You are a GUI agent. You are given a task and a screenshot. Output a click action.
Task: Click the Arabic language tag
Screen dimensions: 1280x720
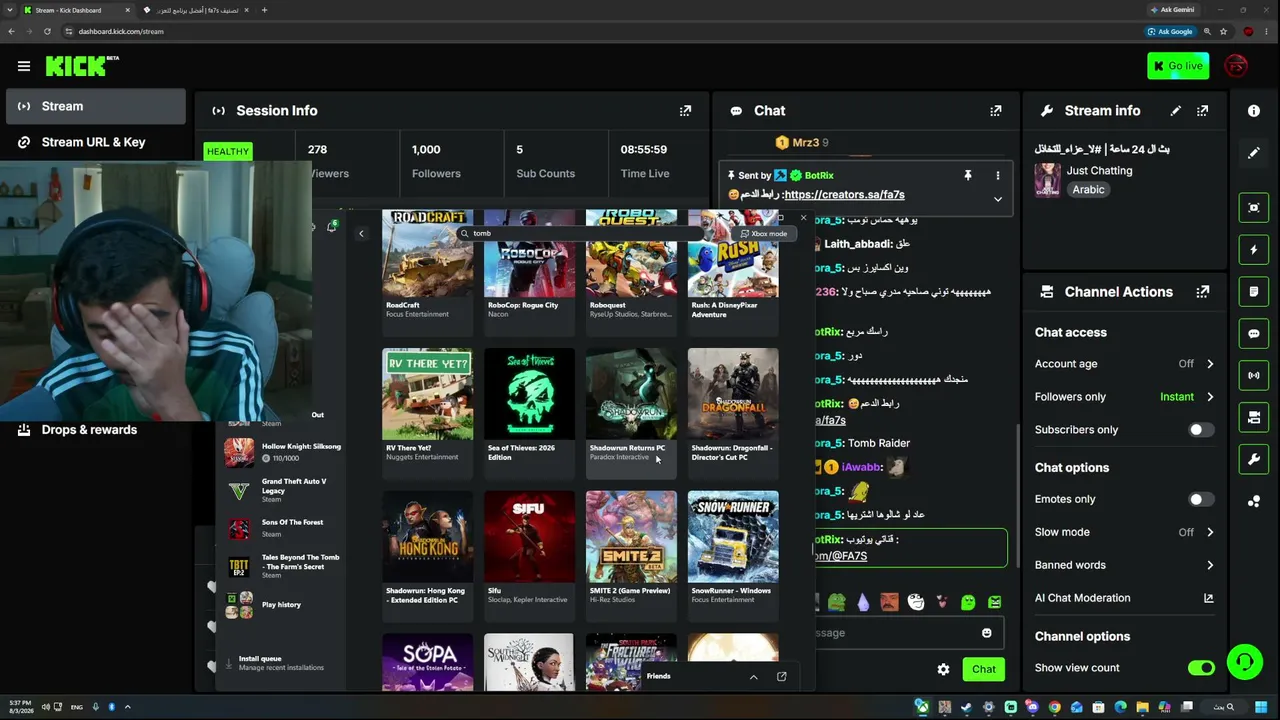[x=1088, y=190]
